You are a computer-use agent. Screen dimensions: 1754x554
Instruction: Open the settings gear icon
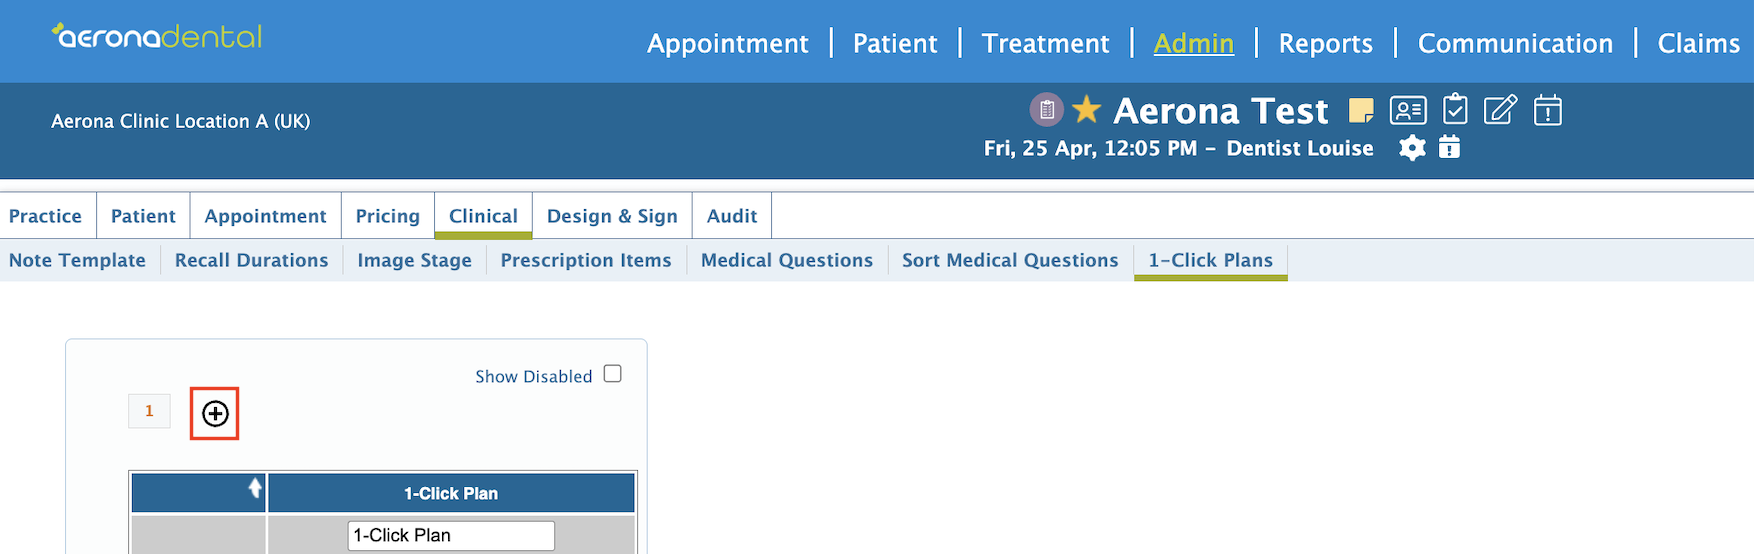[x=1412, y=148]
